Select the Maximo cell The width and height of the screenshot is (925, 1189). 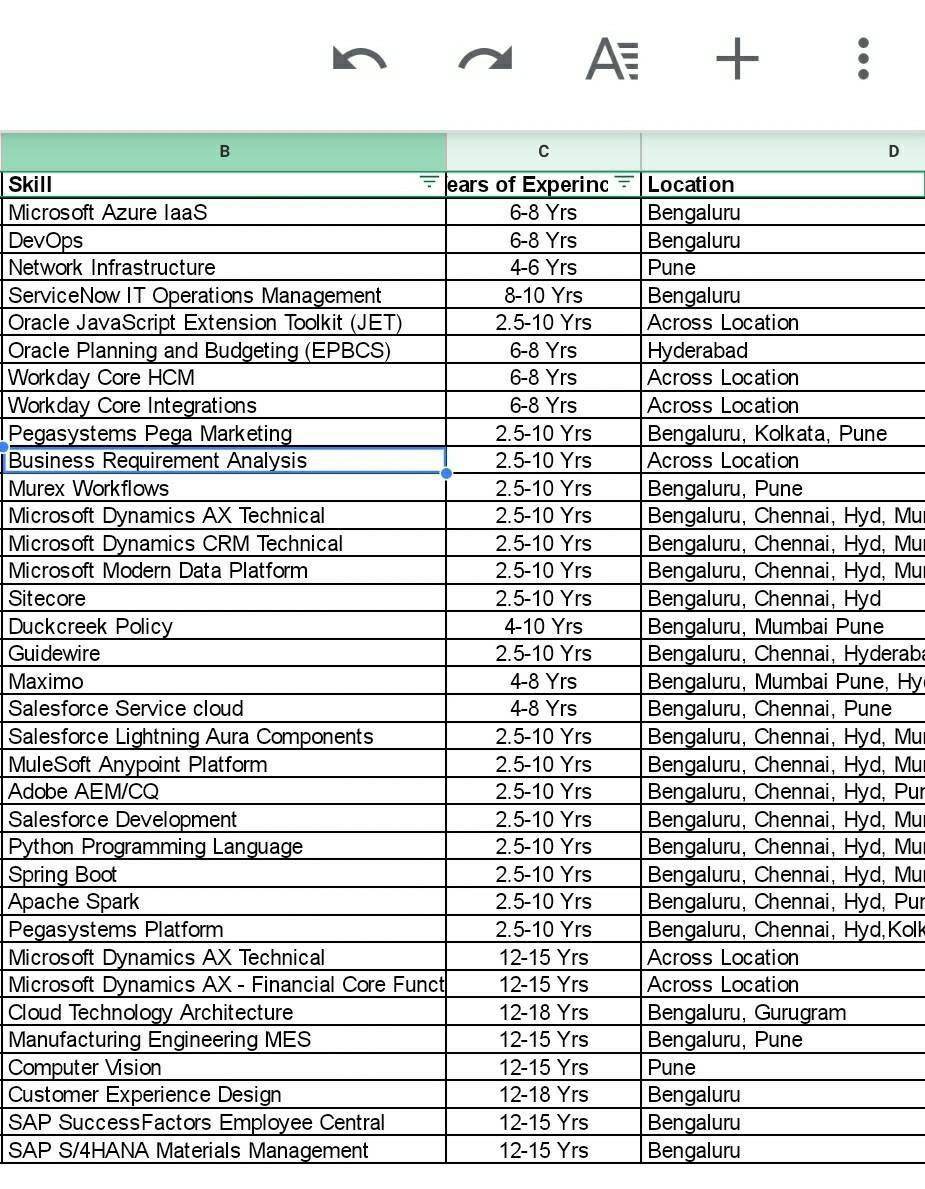(224, 681)
